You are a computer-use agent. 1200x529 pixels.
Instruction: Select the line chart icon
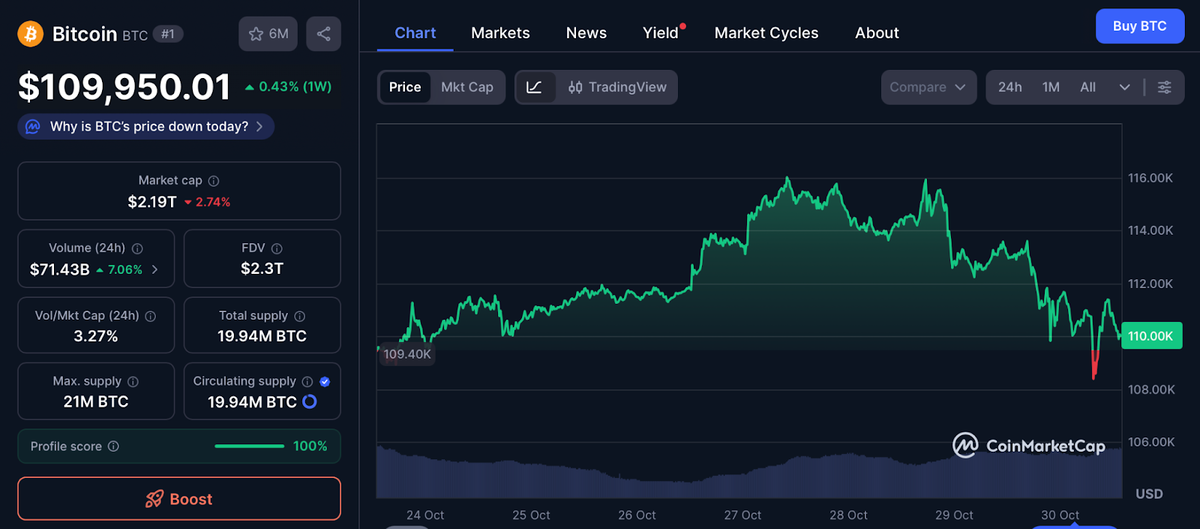534,87
